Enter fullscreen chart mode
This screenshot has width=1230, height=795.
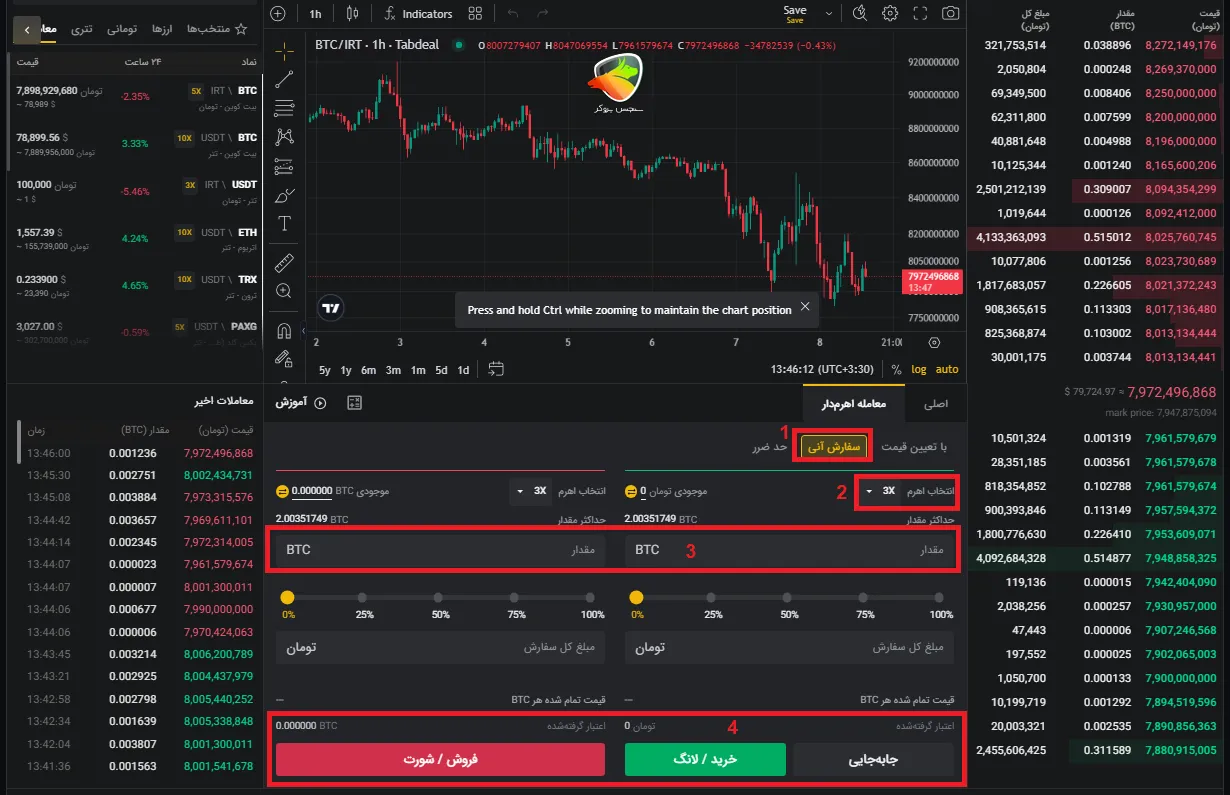(x=920, y=14)
